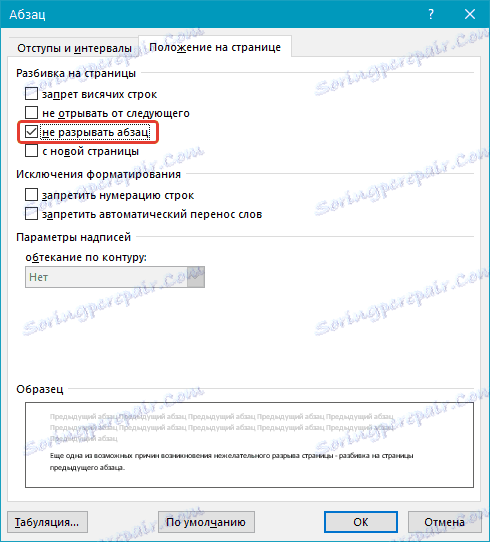
Task: Enable запрет висячих строк checkbox
Action: pyautogui.click(x=31, y=94)
